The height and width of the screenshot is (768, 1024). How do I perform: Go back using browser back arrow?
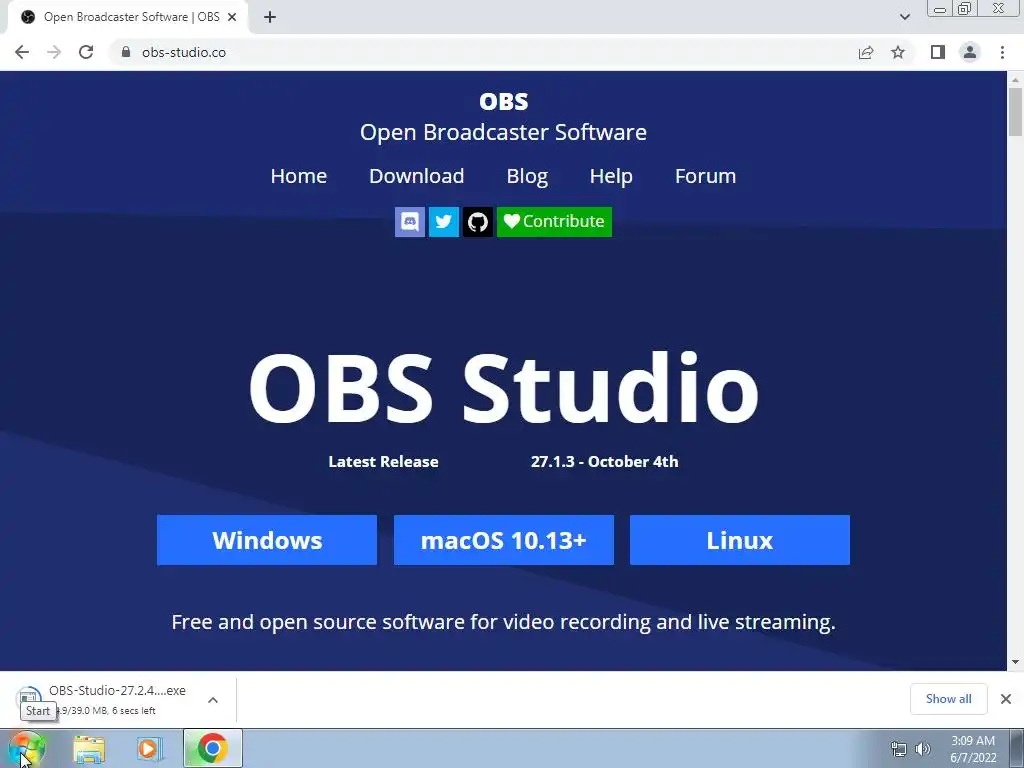click(22, 52)
